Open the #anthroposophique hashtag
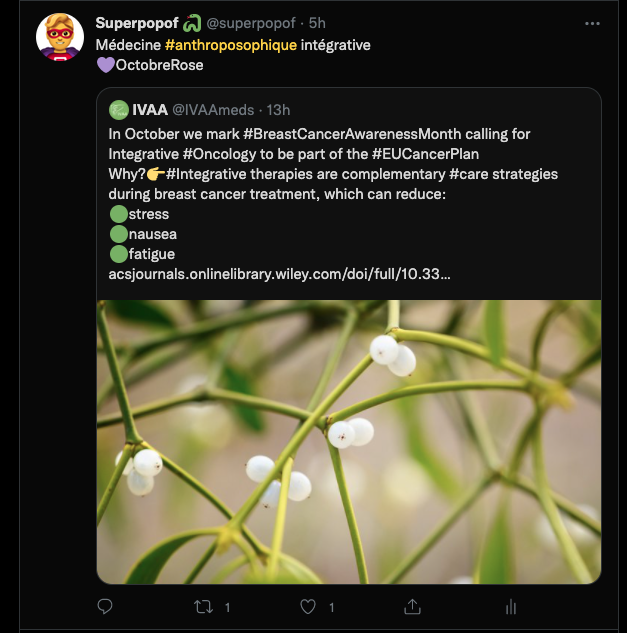 tap(231, 46)
